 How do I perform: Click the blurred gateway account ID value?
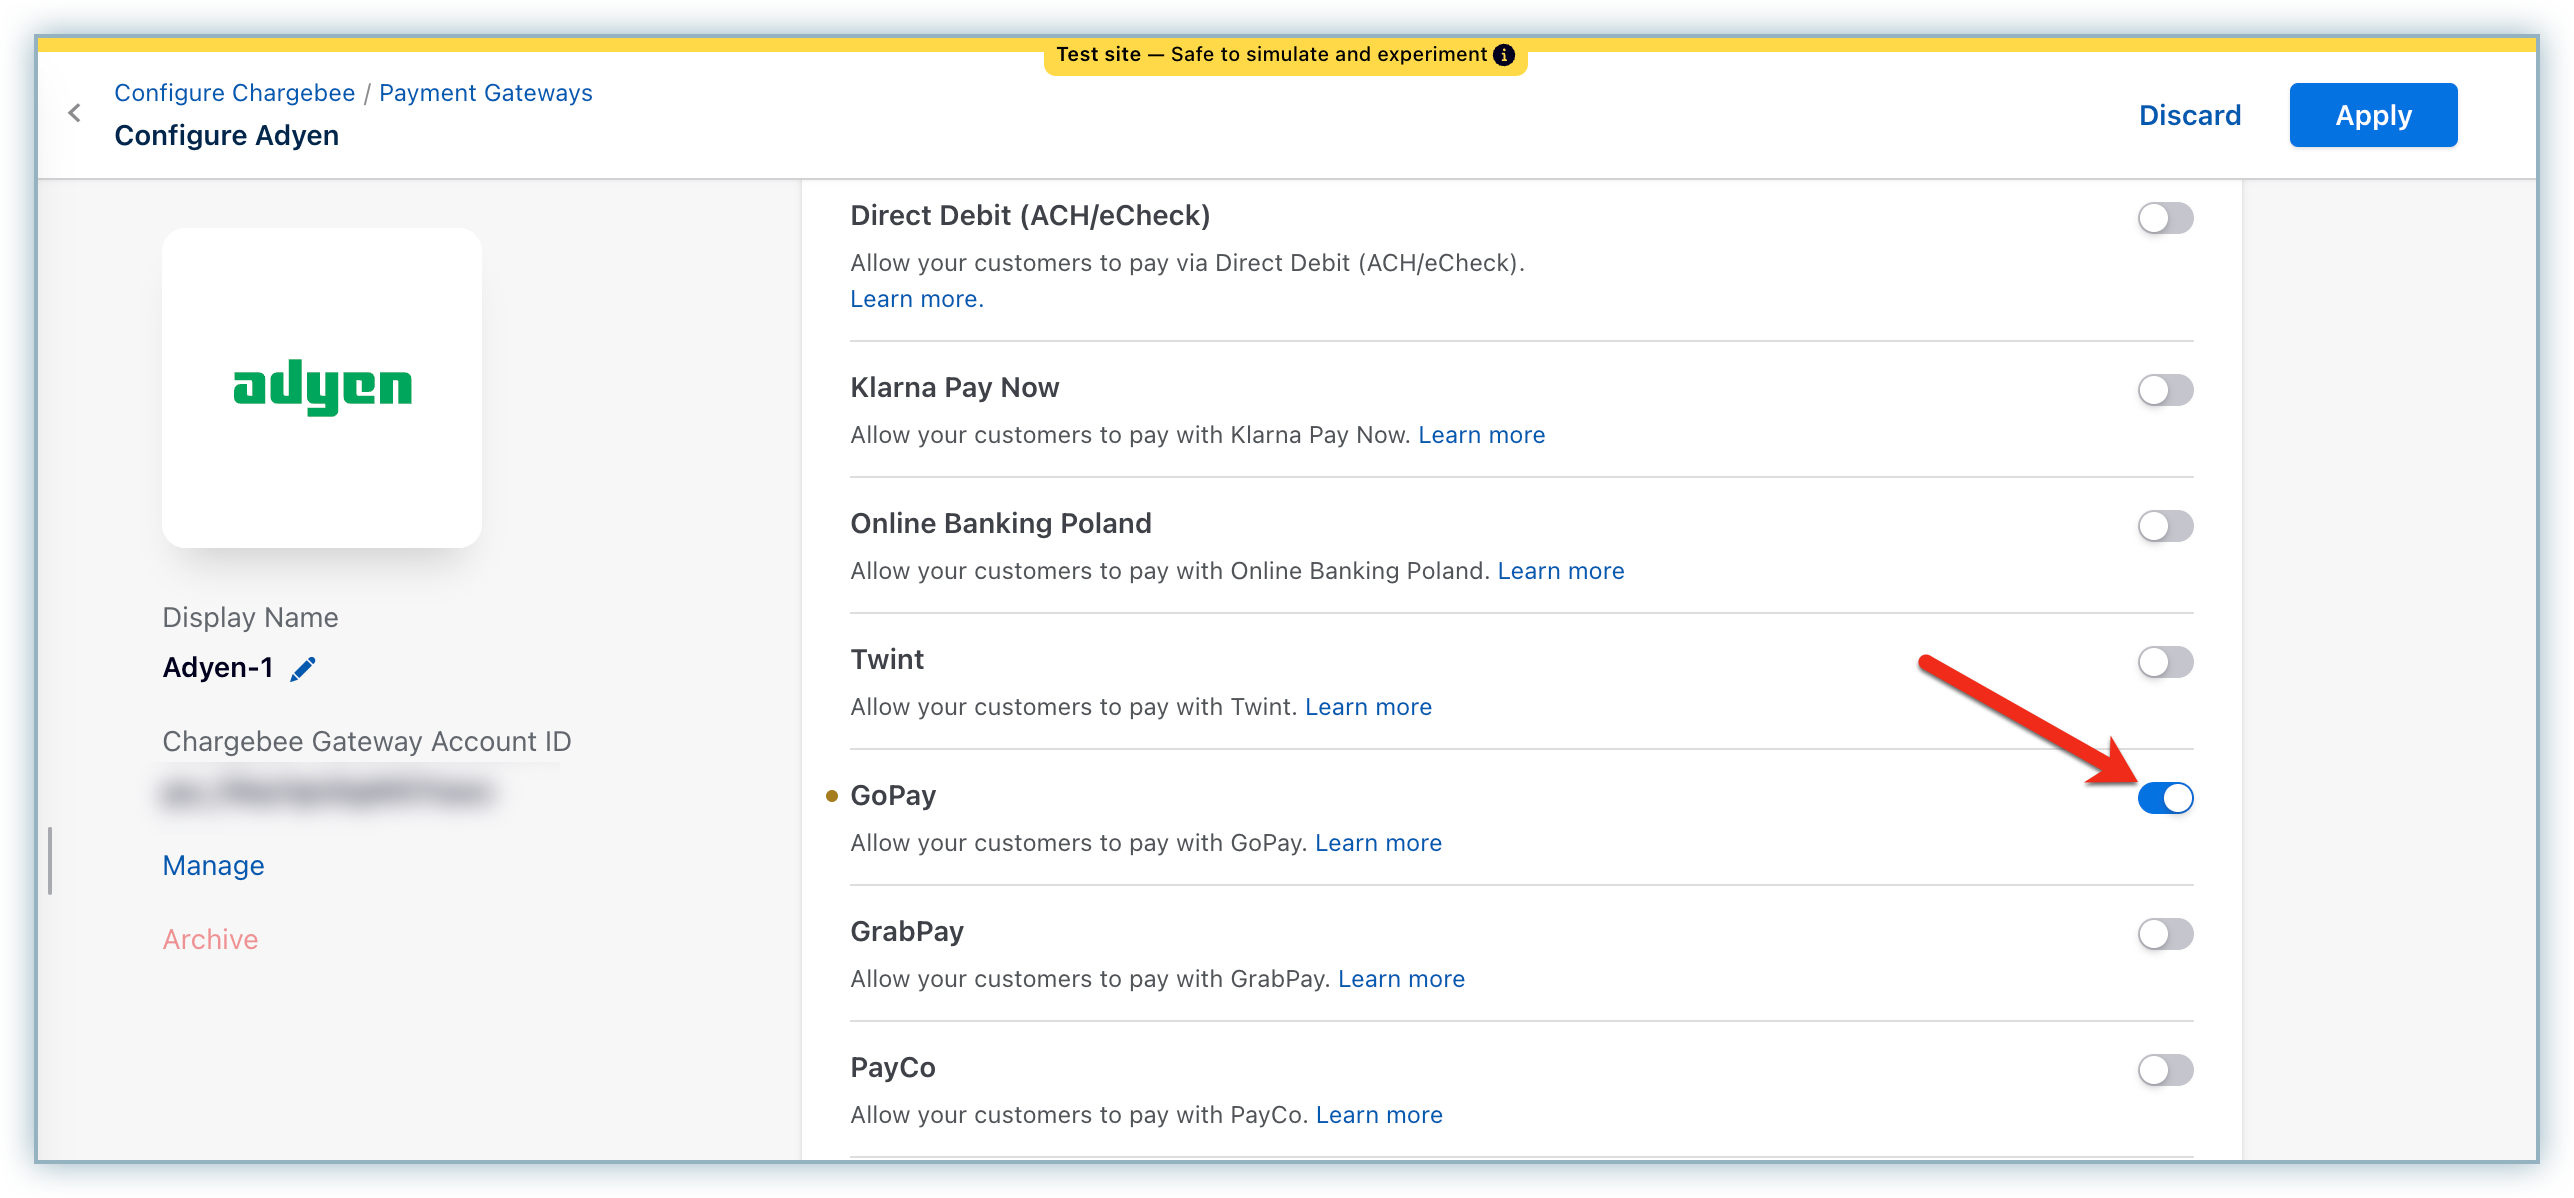click(x=327, y=794)
